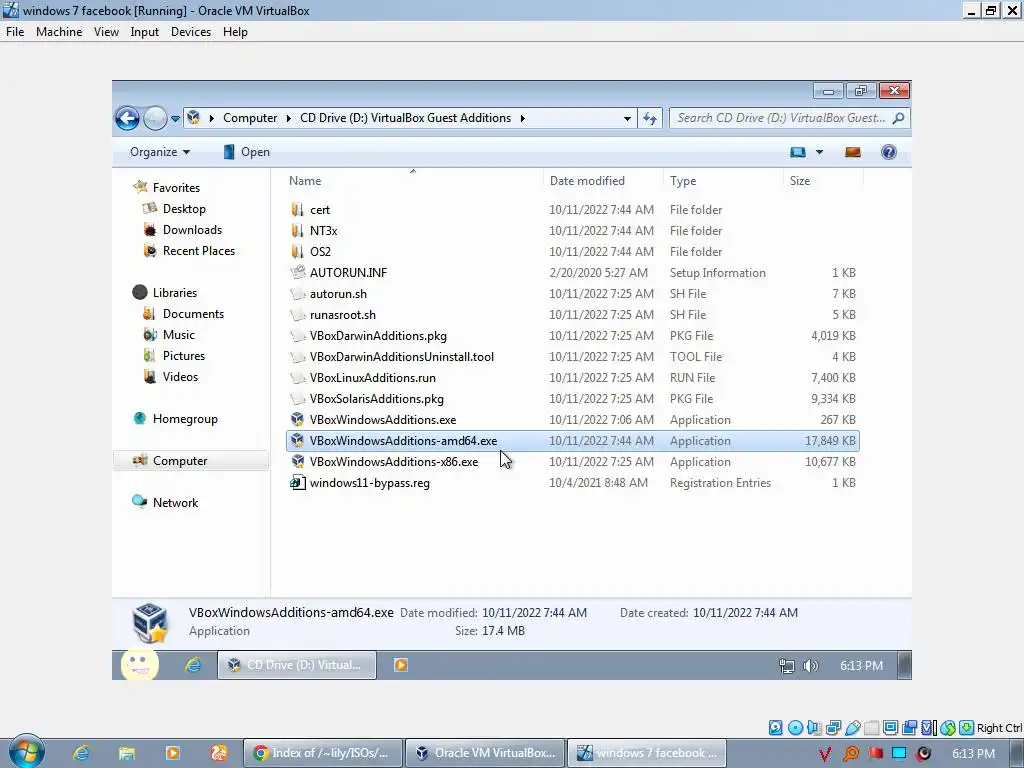The height and width of the screenshot is (768, 1024).
Task: Open the view options dropdown arrow
Action: coord(820,152)
